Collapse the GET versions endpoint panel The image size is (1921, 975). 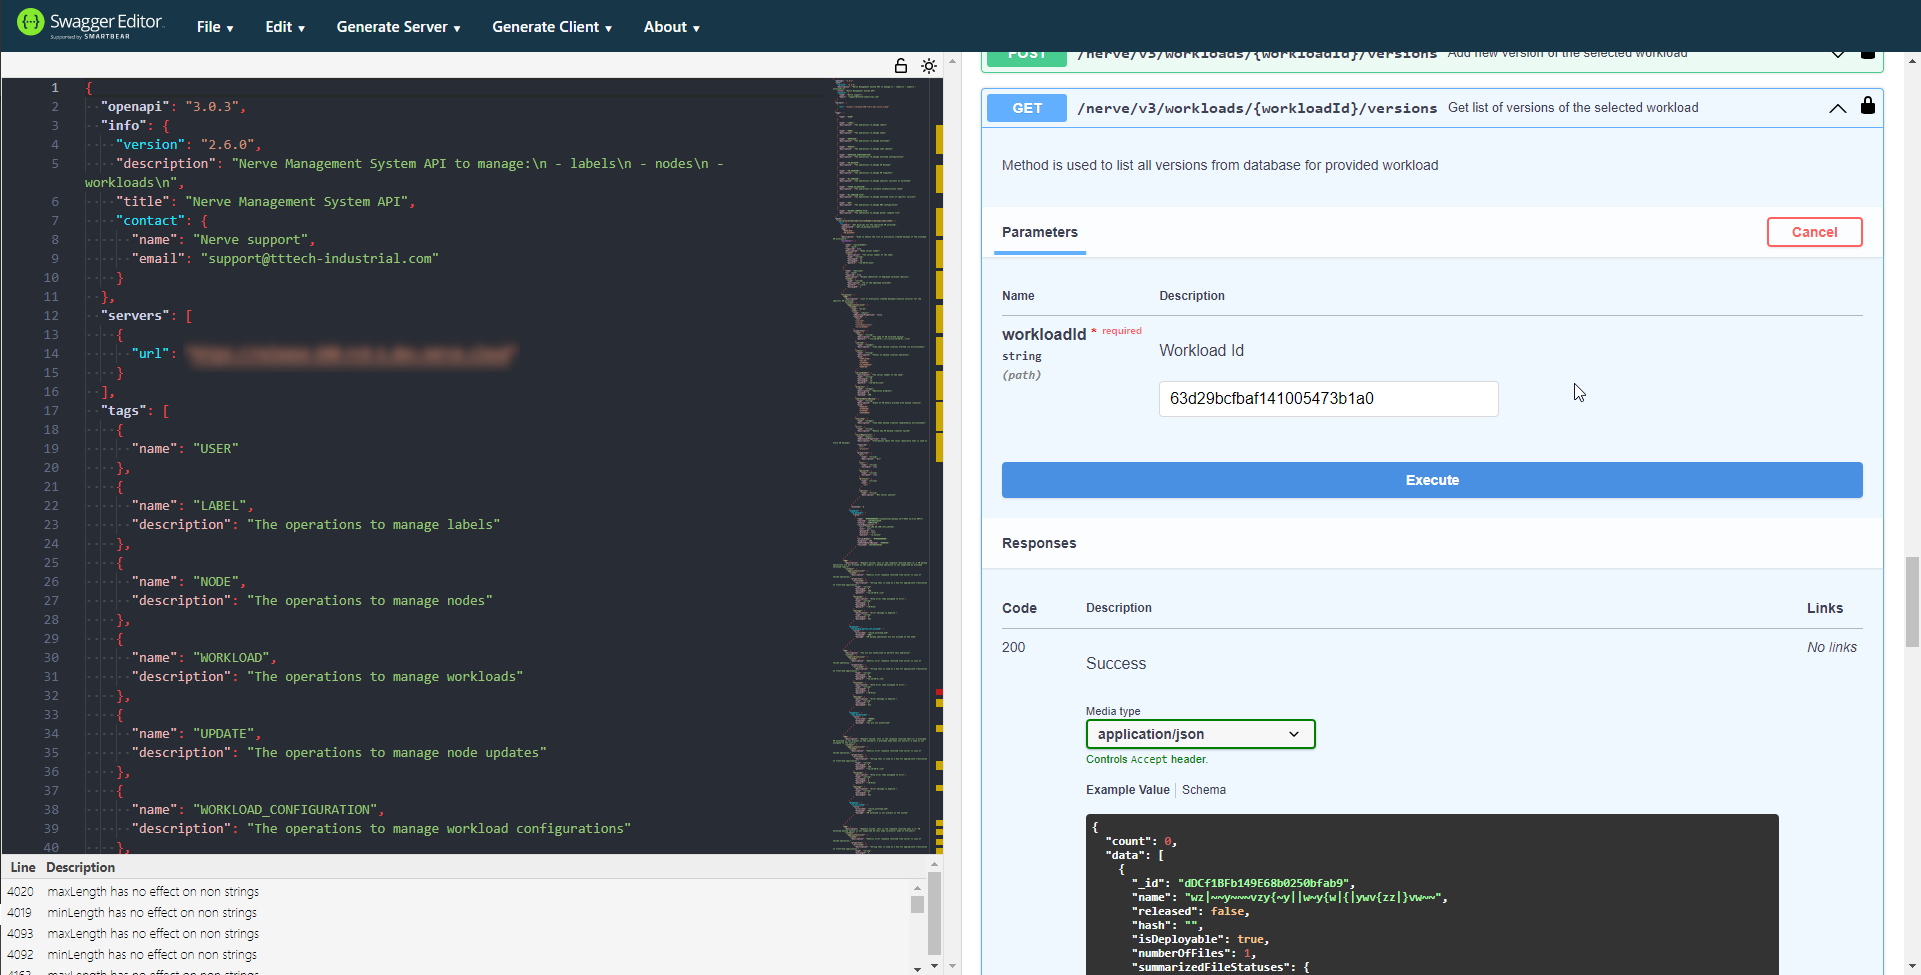point(1838,108)
